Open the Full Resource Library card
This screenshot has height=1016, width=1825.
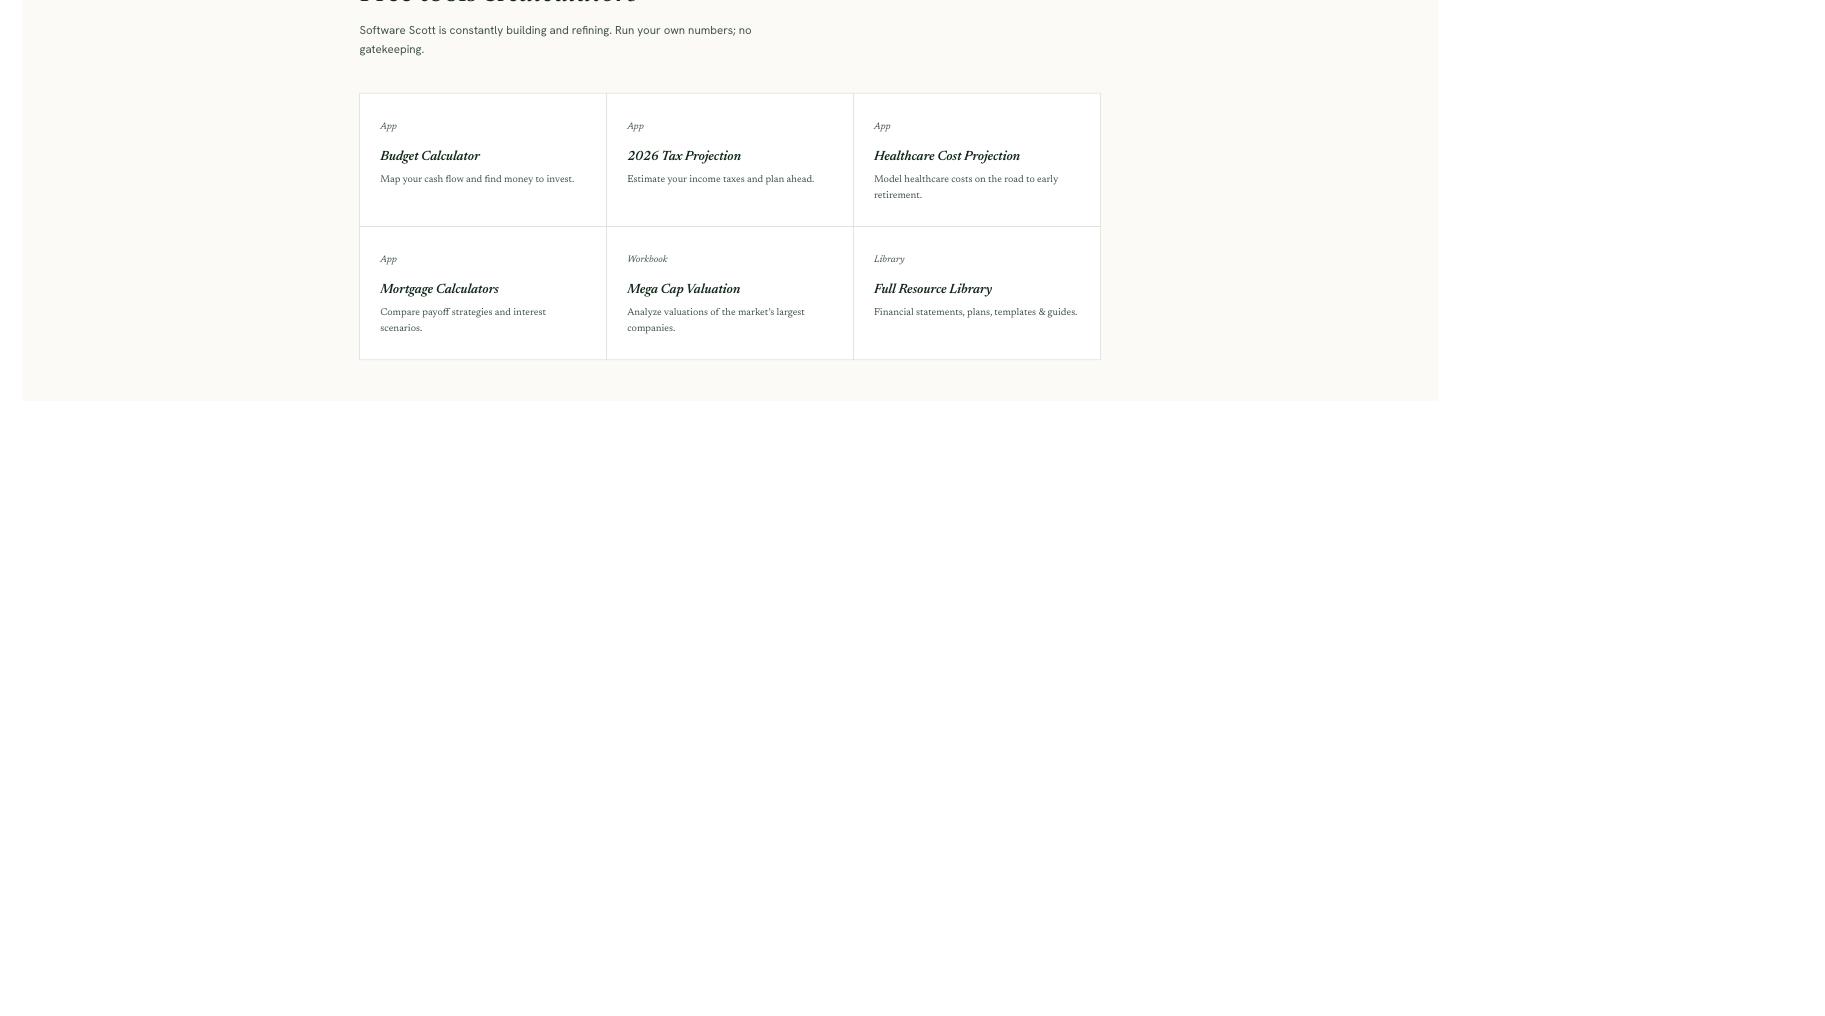(x=977, y=293)
